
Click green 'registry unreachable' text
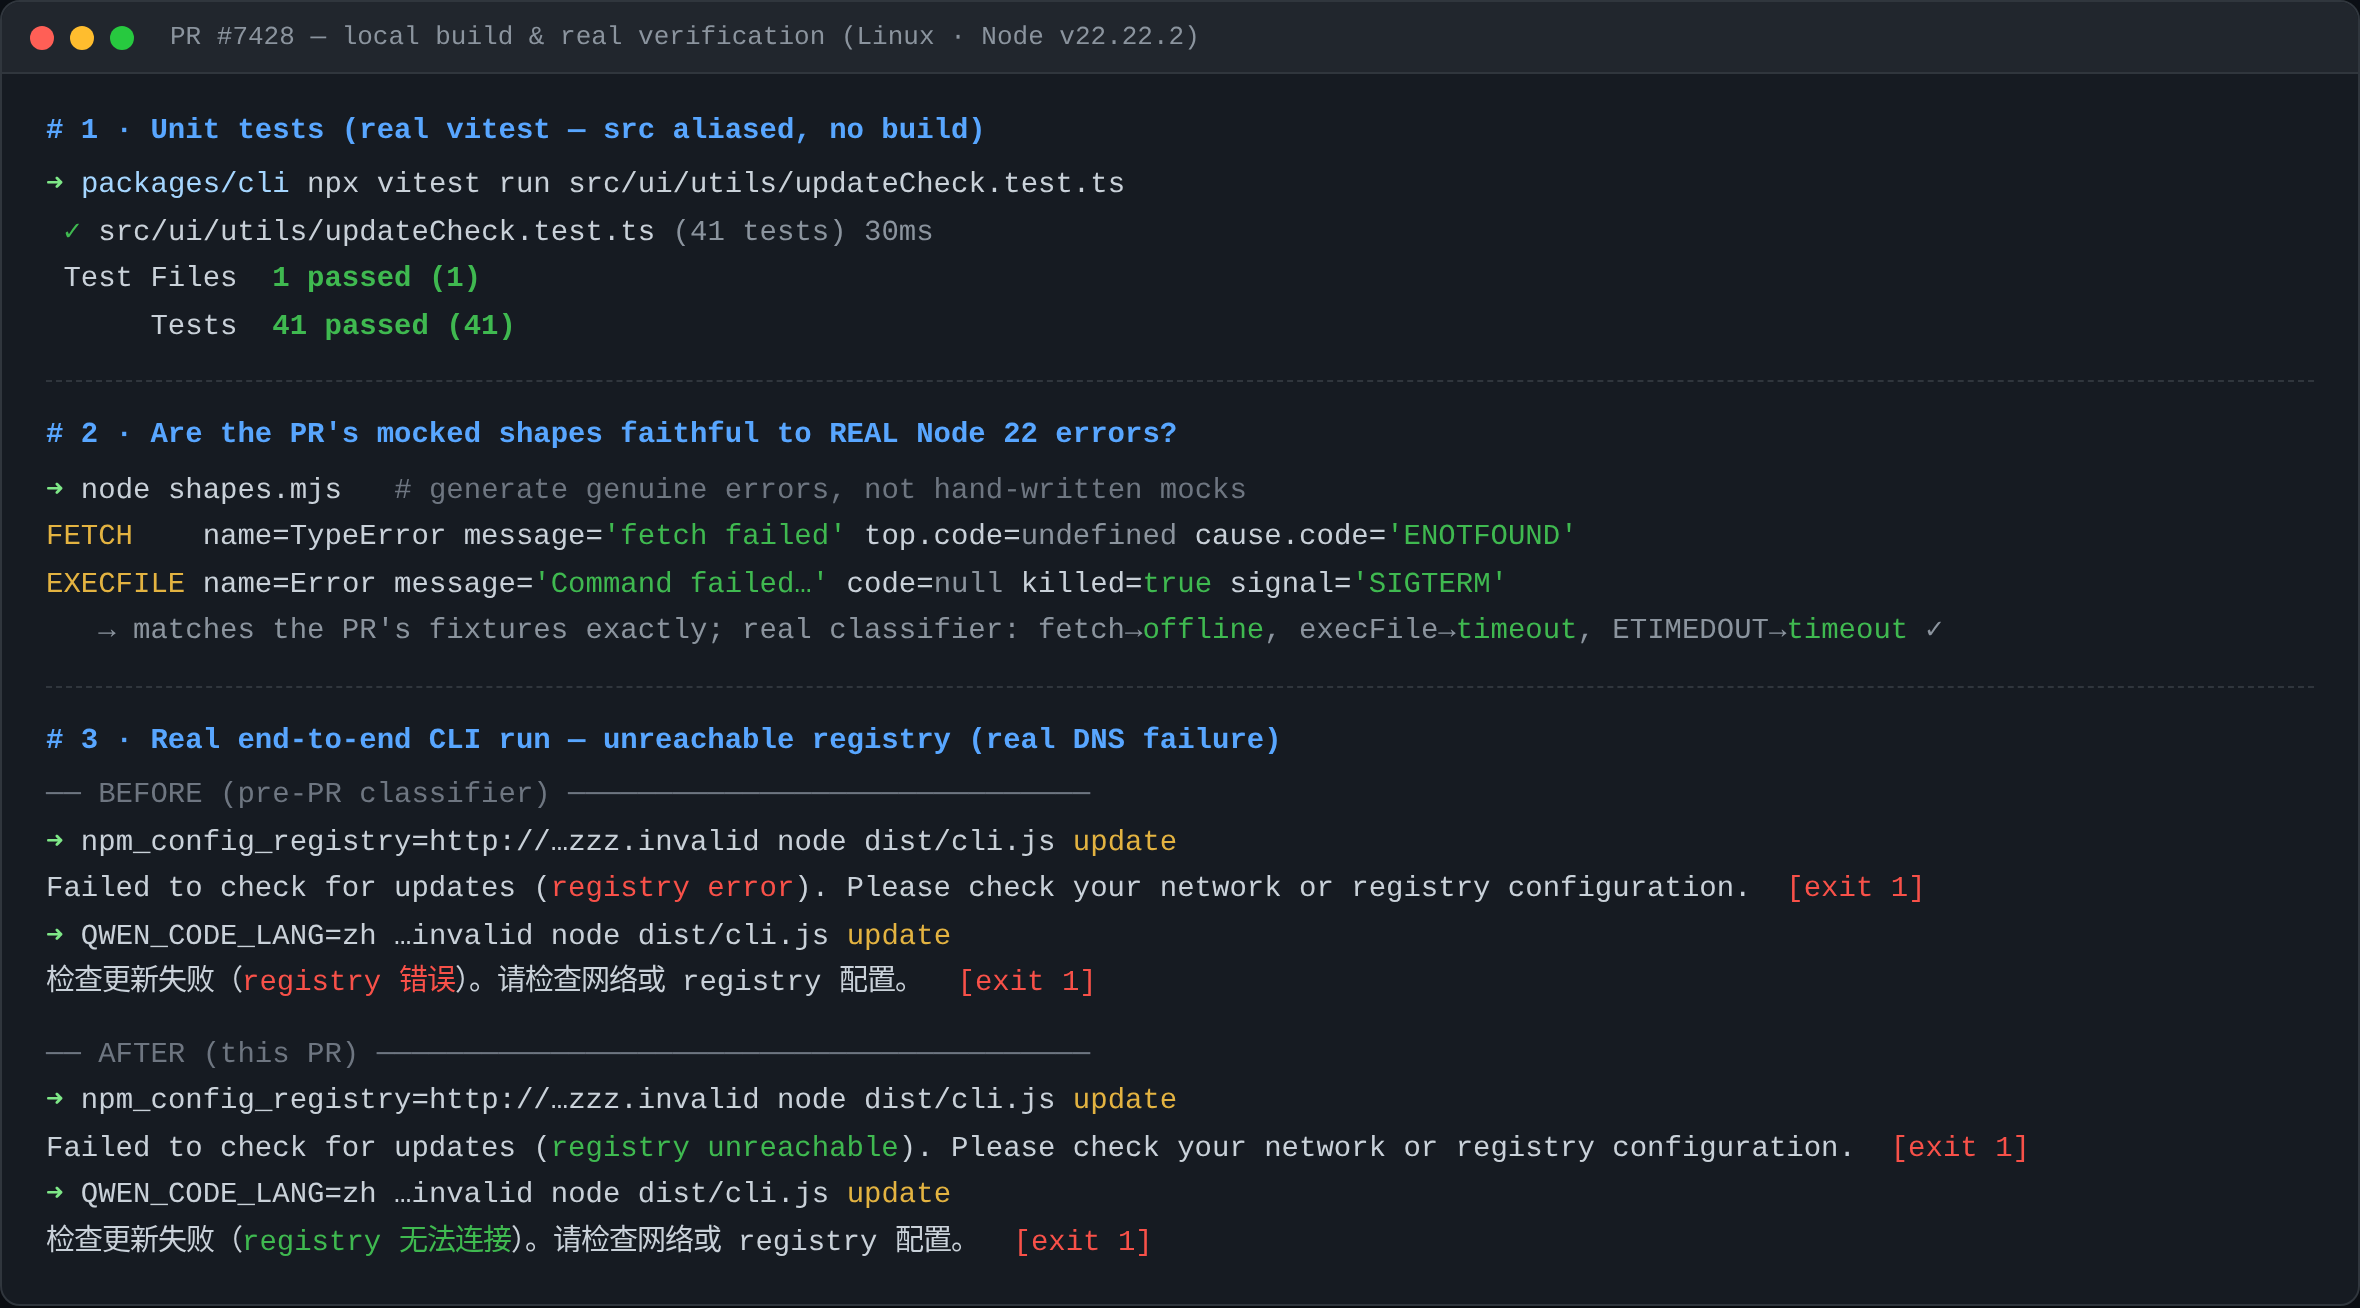724,1148
